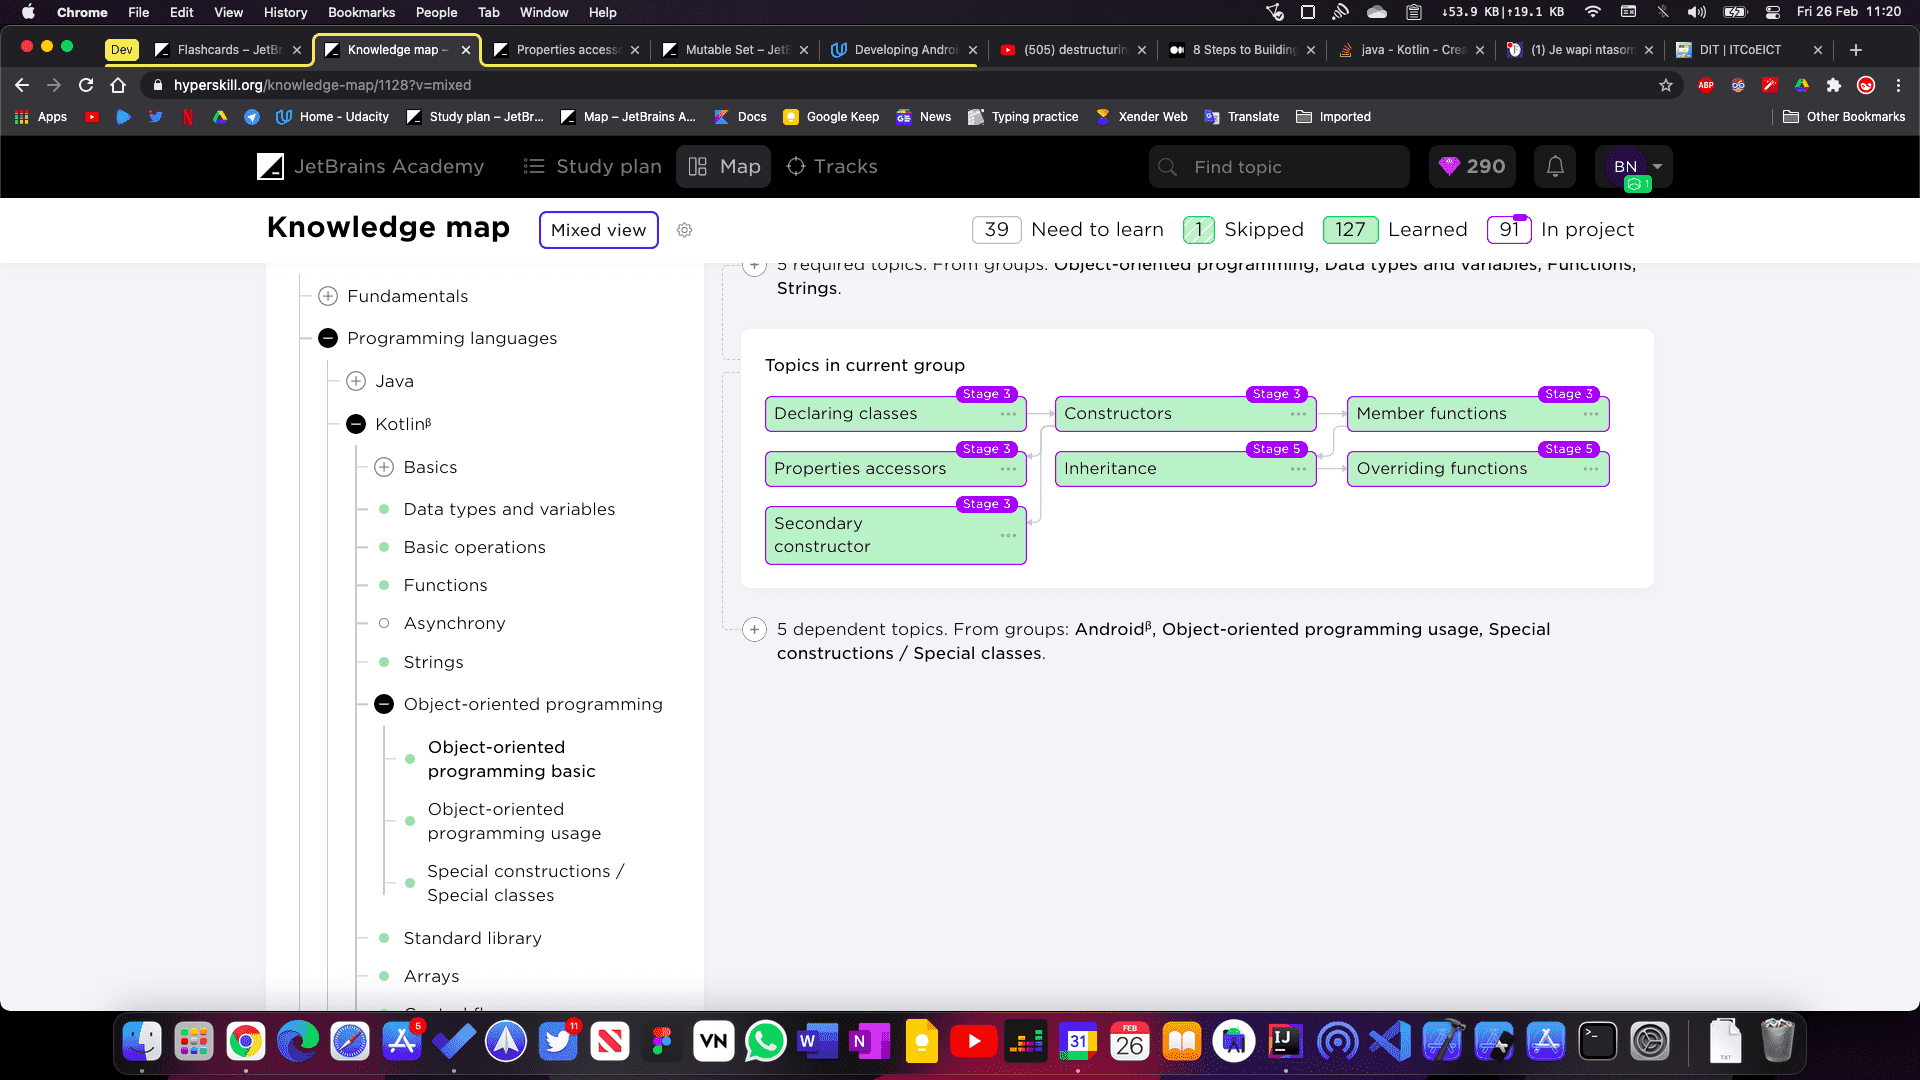Collapse Object-oriented programming node
The height and width of the screenshot is (1080, 1920).
tap(384, 704)
